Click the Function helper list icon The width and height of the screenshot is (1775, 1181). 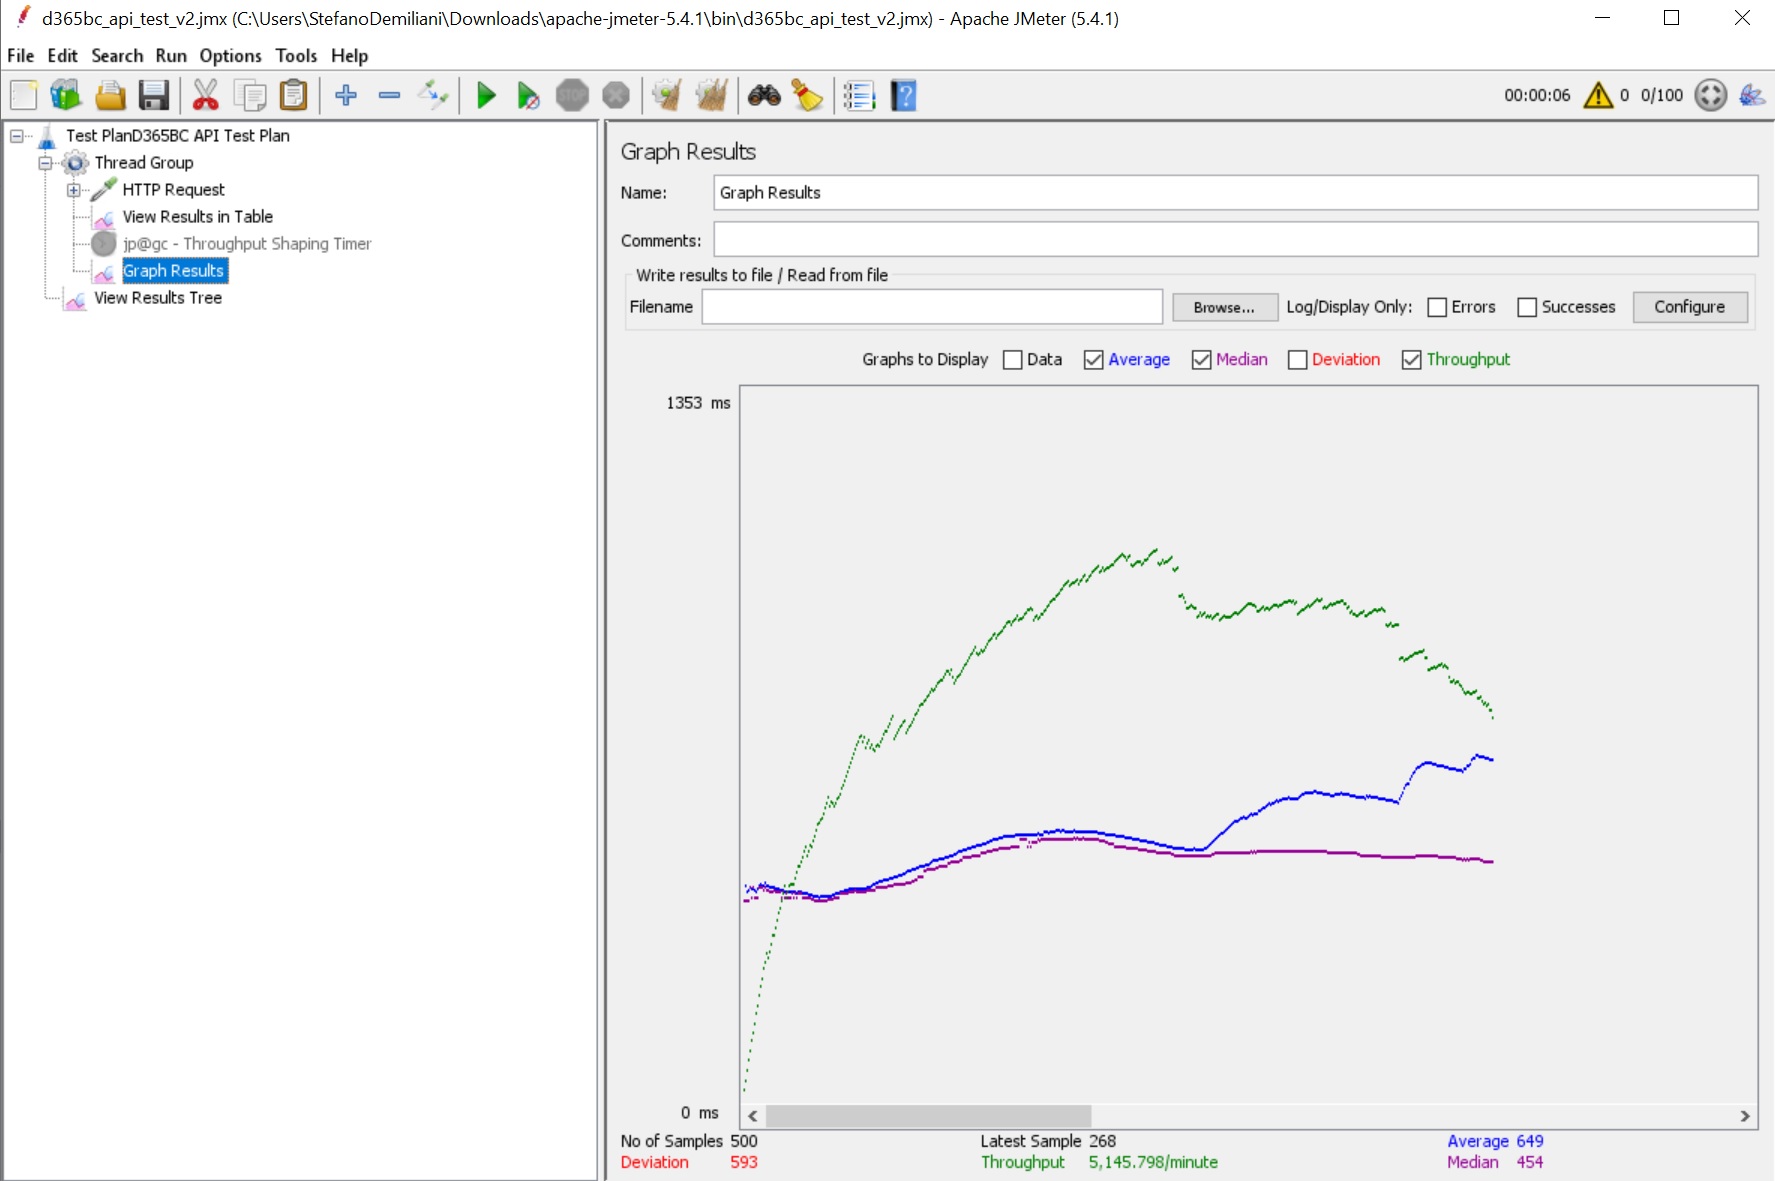coord(859,96)
